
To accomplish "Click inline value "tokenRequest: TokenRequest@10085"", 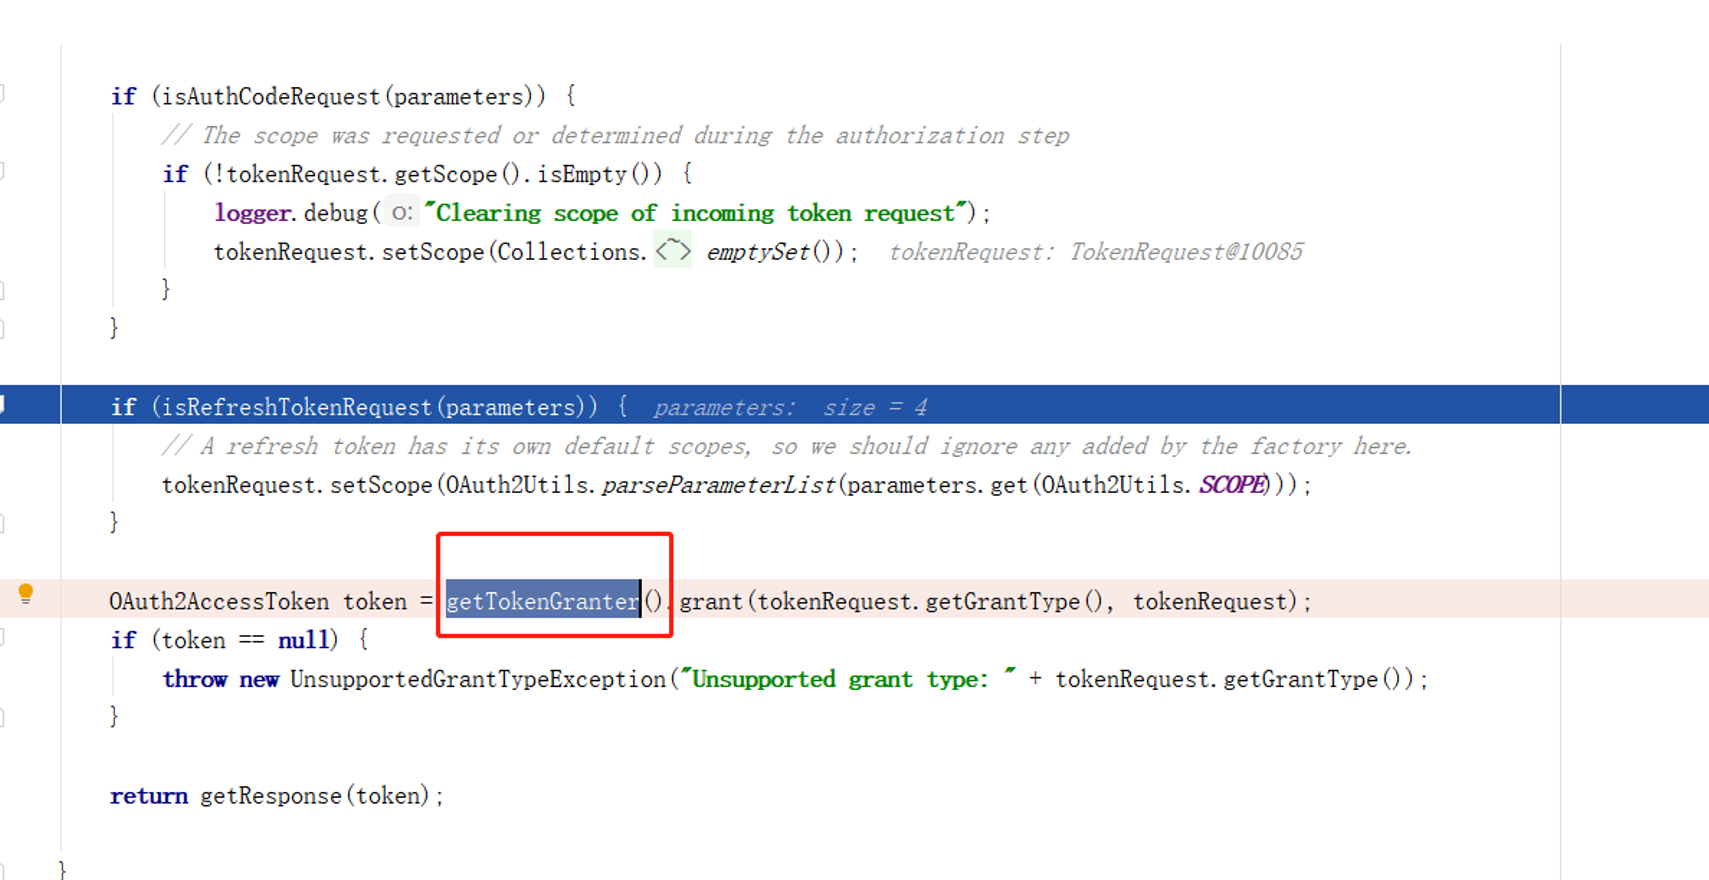I will [1096, 251].
